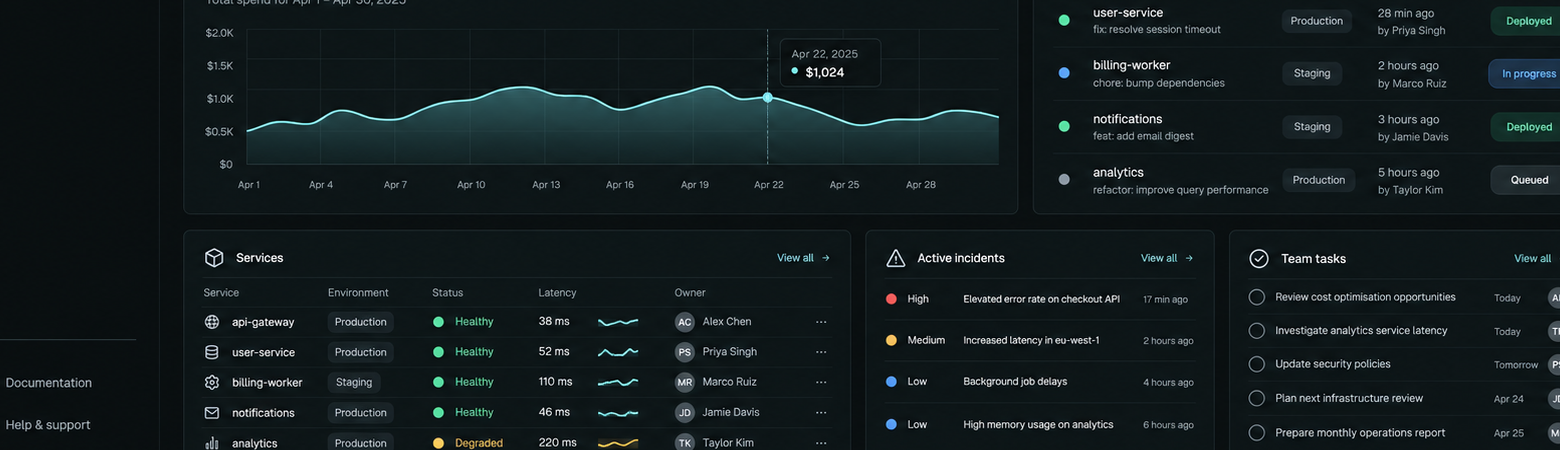Click the green status dot for user-service deployment

[x=1064, y=20]
